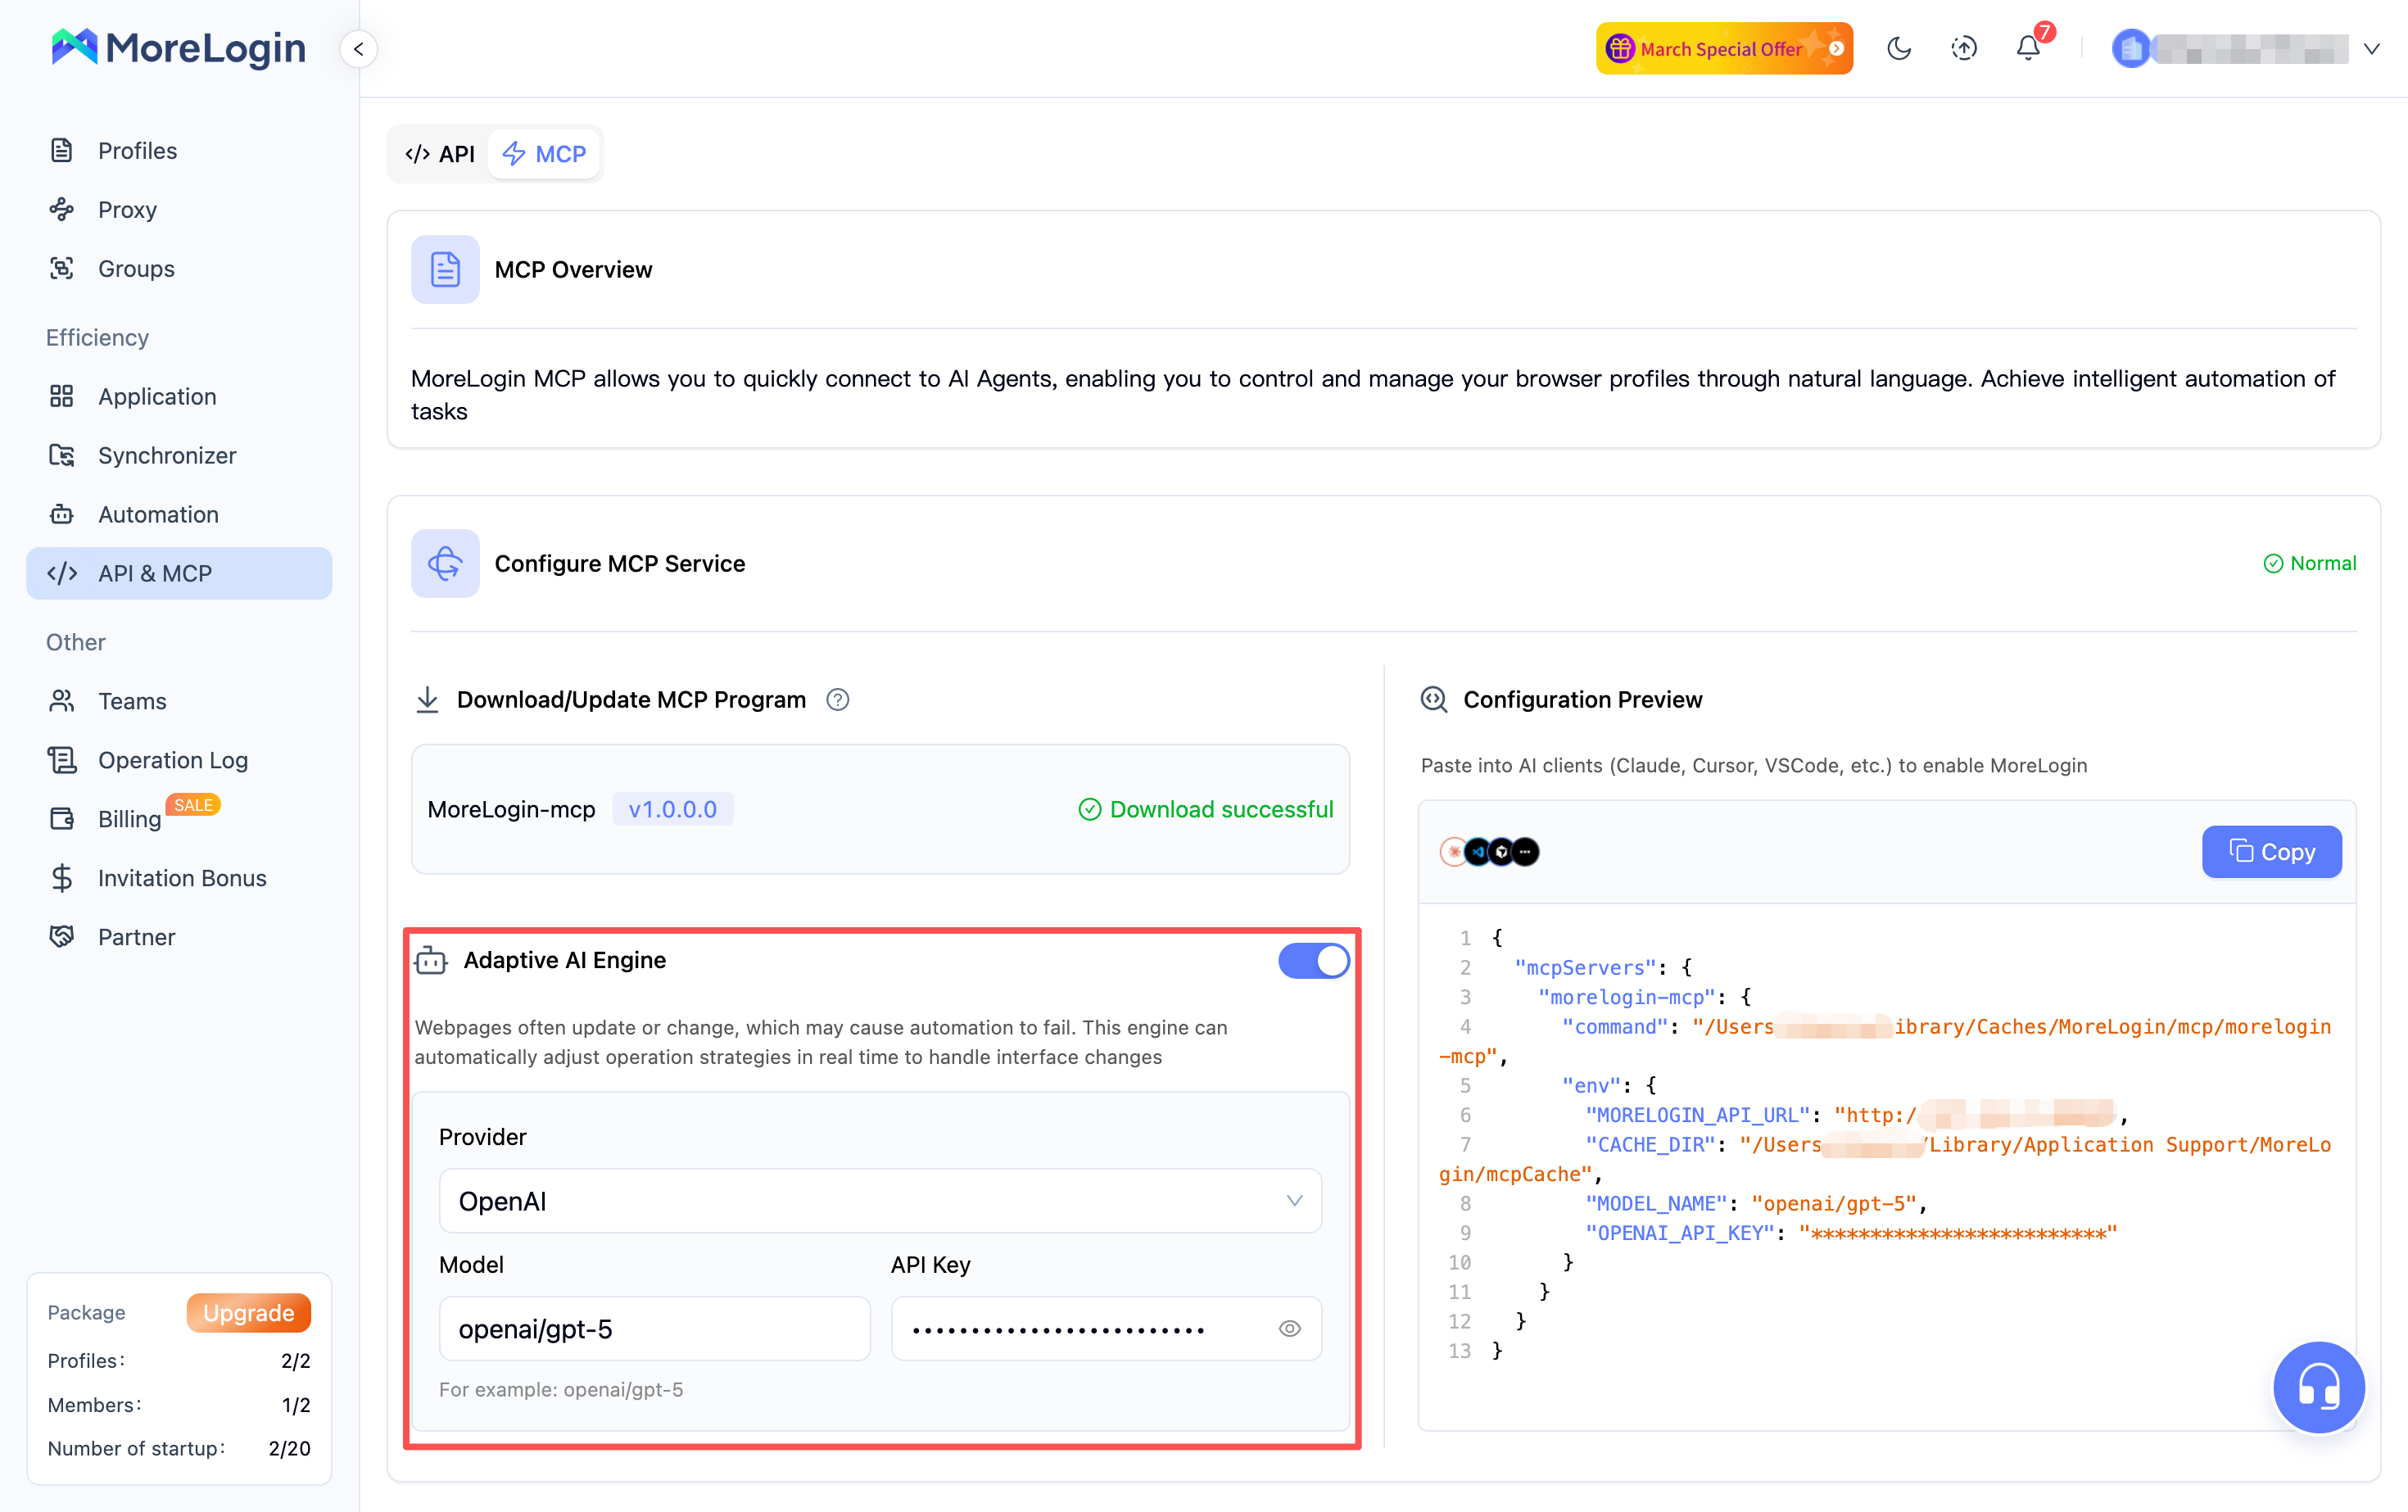Open customer support headset chat
This screenshot has width=2408, height=1512.
point(2319,1387)
